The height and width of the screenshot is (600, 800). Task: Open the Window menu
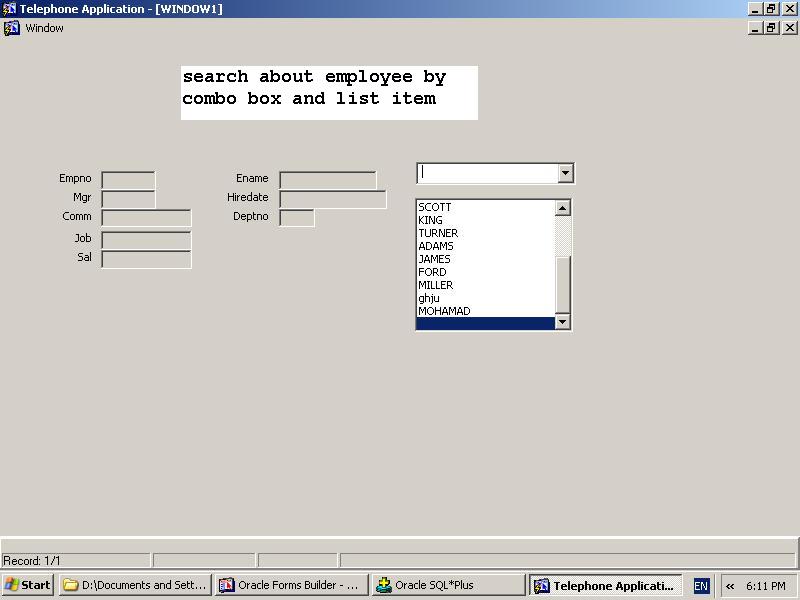(x=44, y=28)
